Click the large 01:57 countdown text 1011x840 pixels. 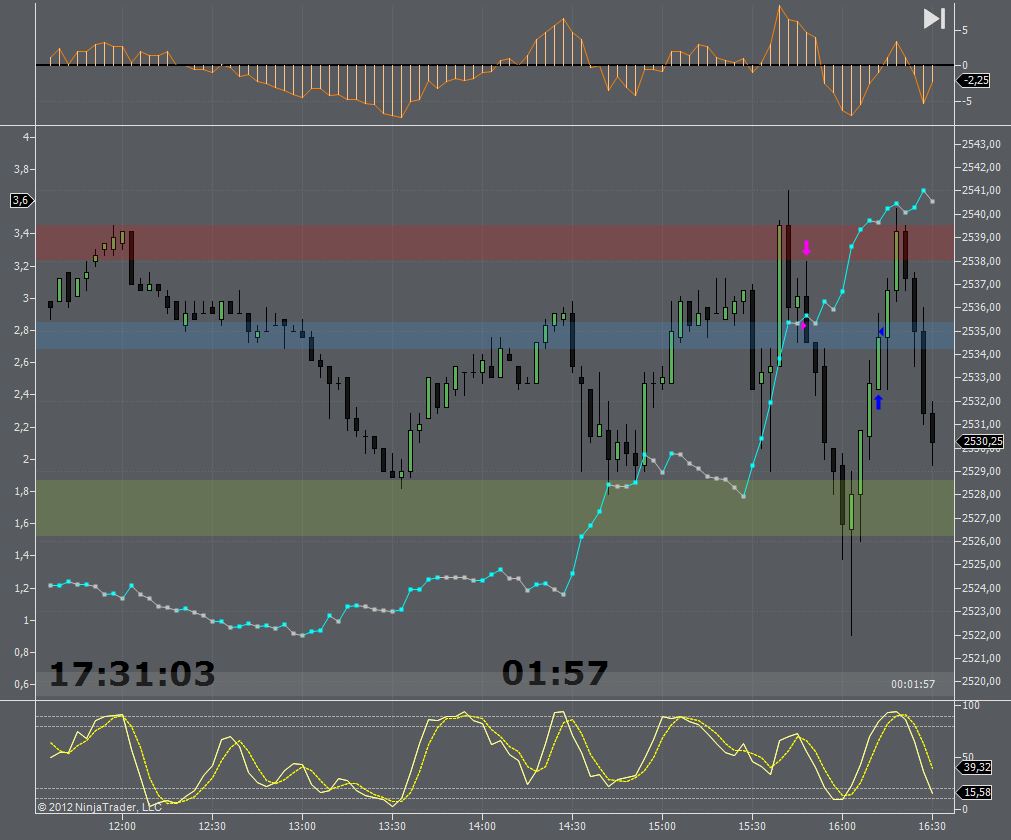[555, 673]
